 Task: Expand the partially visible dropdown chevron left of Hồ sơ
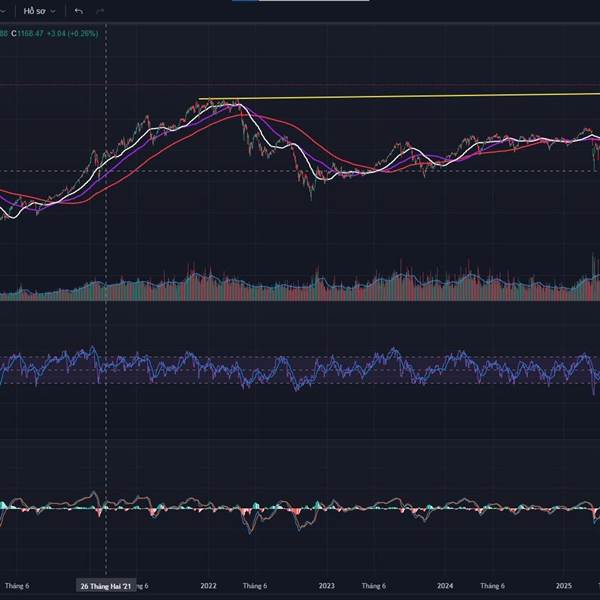point(3,11)
